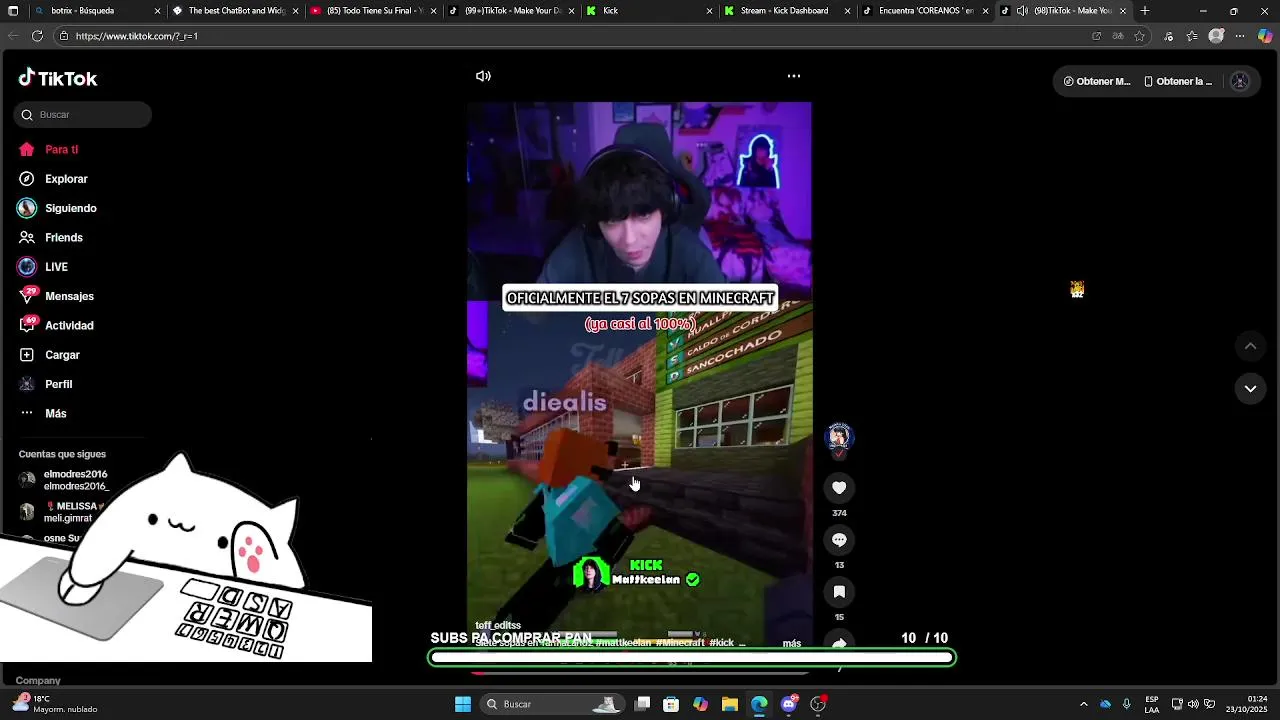This screenshot has height=720, width=1280.
Task: Add page to favorites star
Action: tap(1139, 36)
